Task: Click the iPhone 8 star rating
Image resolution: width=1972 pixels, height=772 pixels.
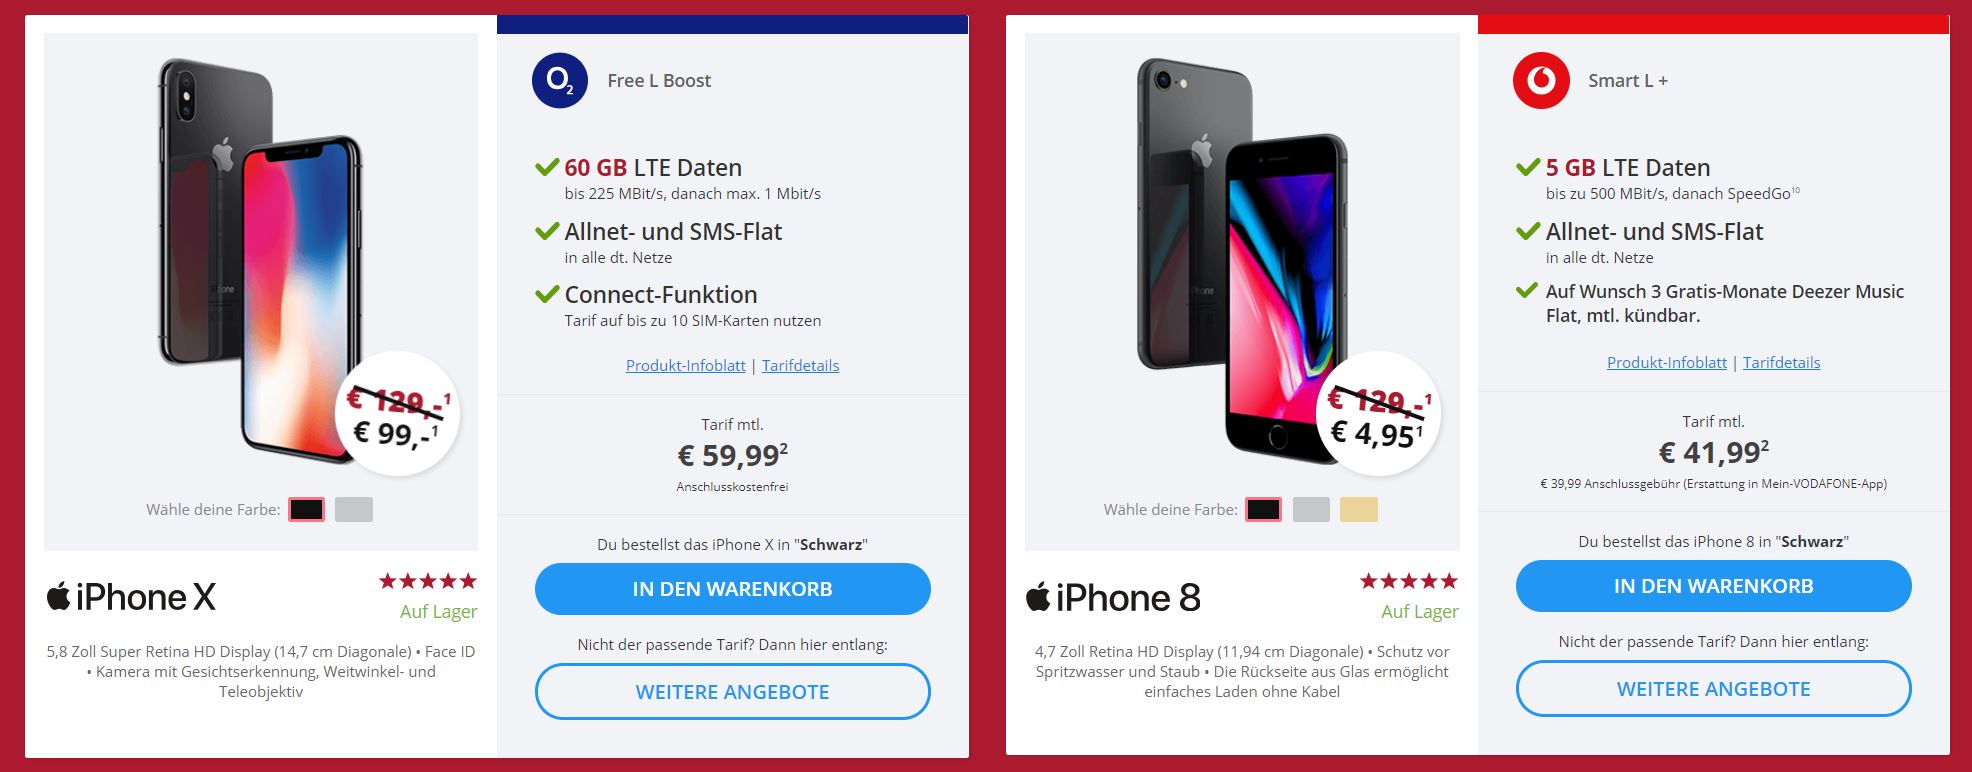Action: (x=1409, y=581)
